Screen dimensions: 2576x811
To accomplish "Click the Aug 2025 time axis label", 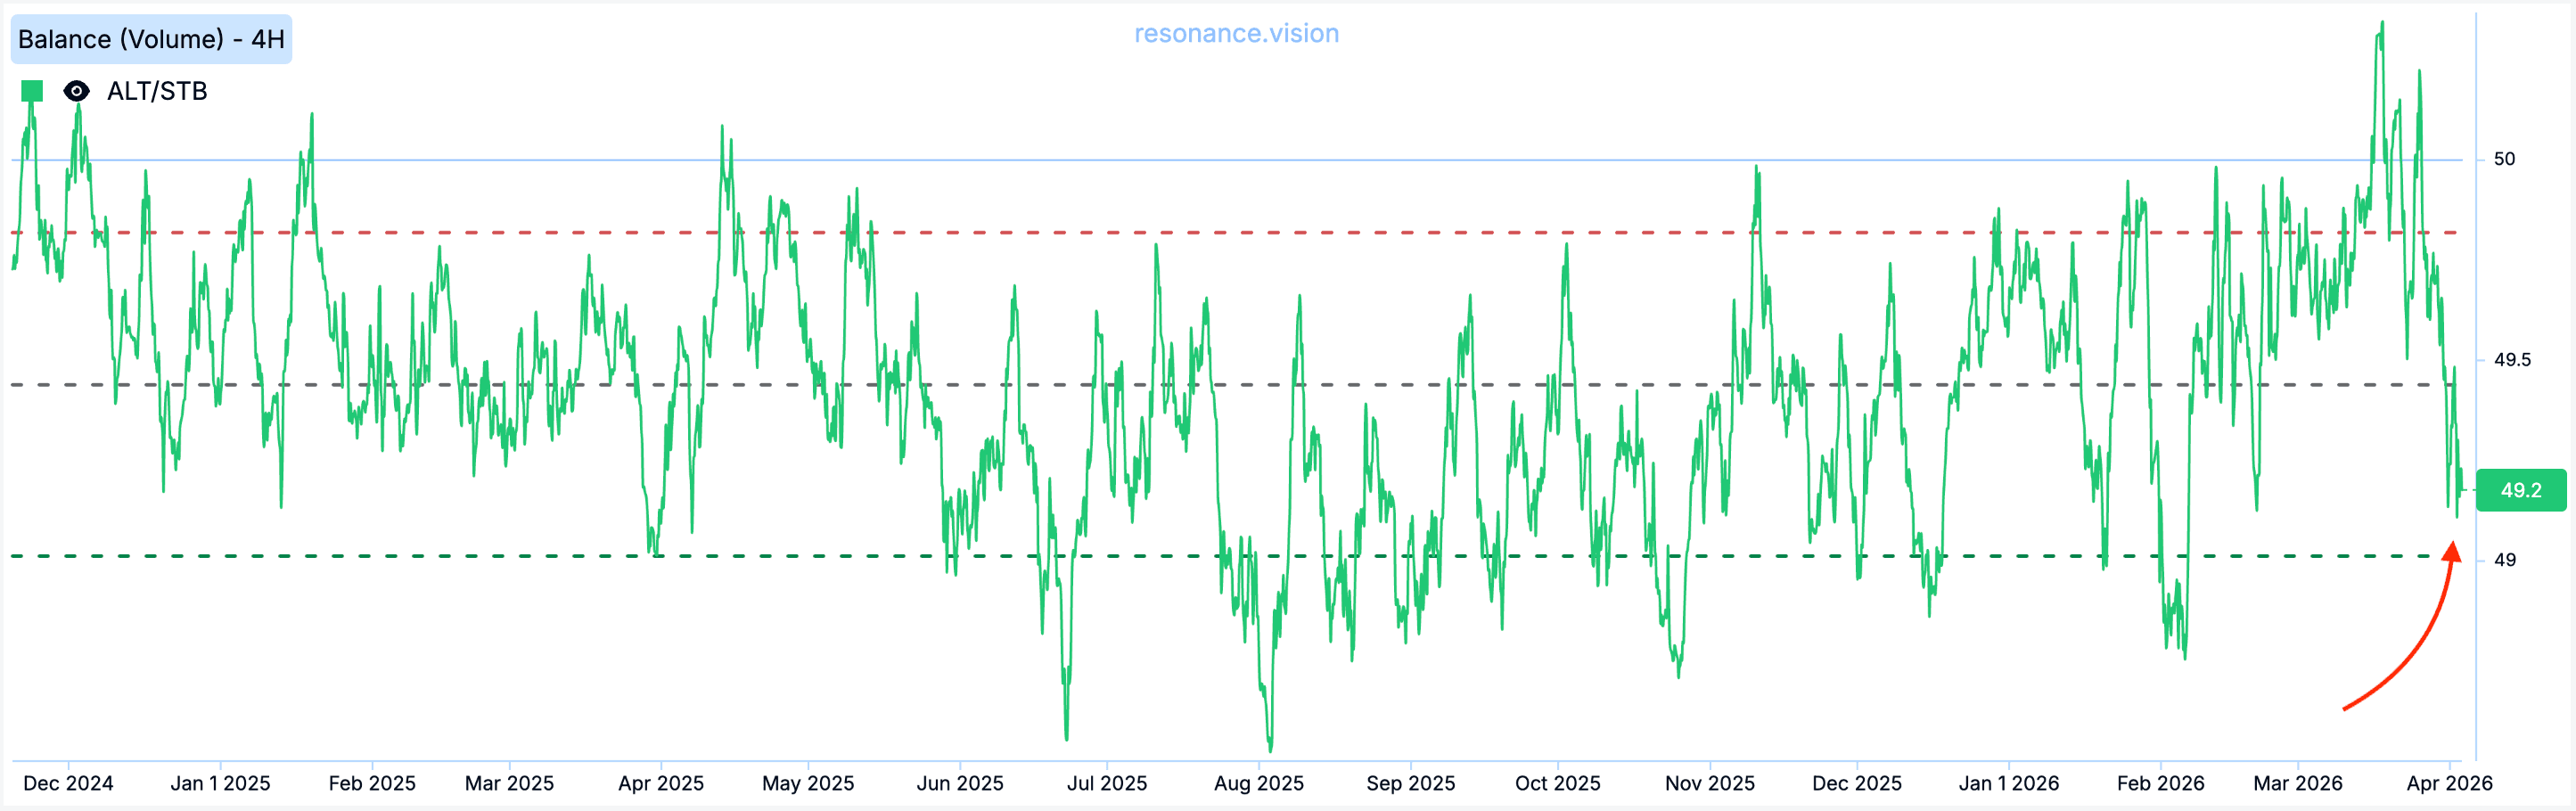I will coord(1258,783).
